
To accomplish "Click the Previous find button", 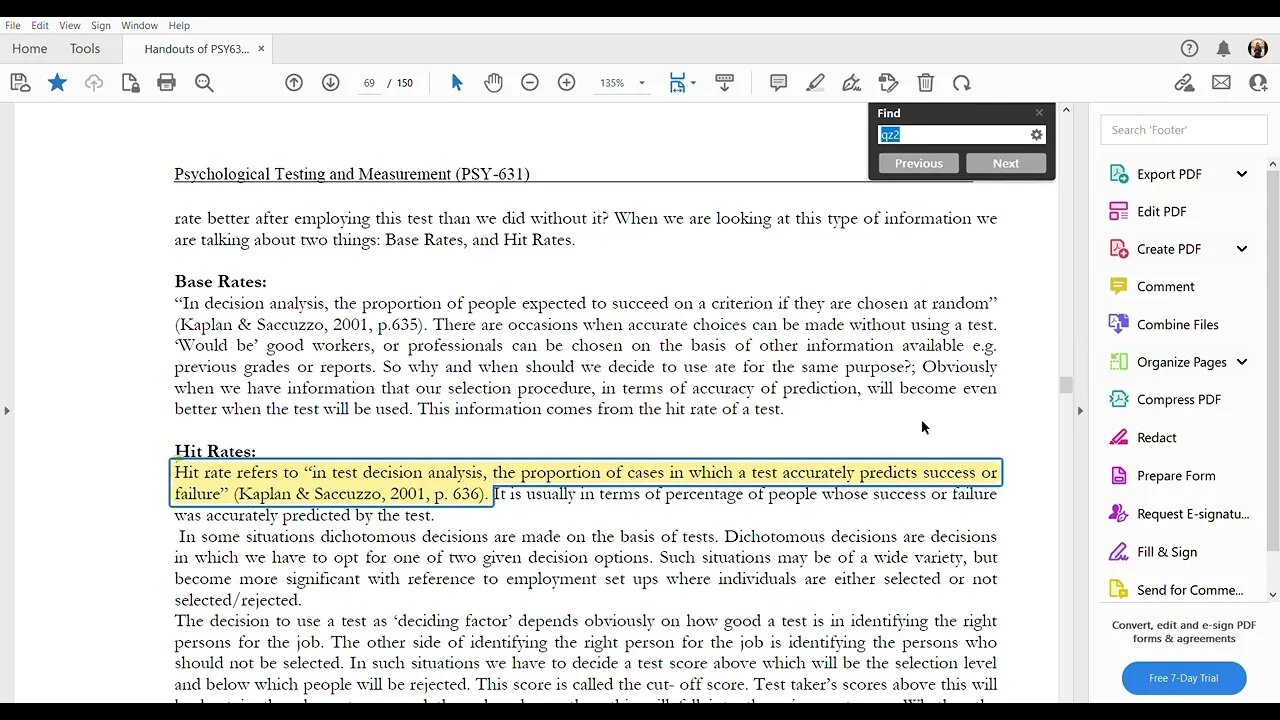I will click(x=918, y=163).
